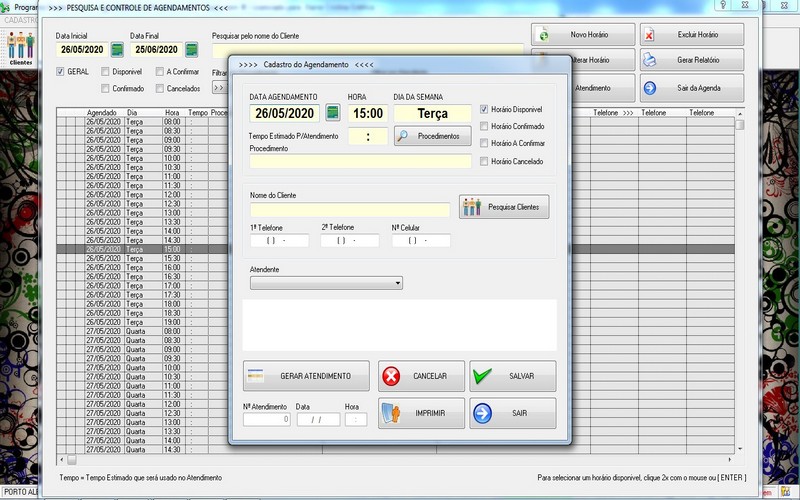Open the calendar picker beside Data Inicial

click(117, 49)
